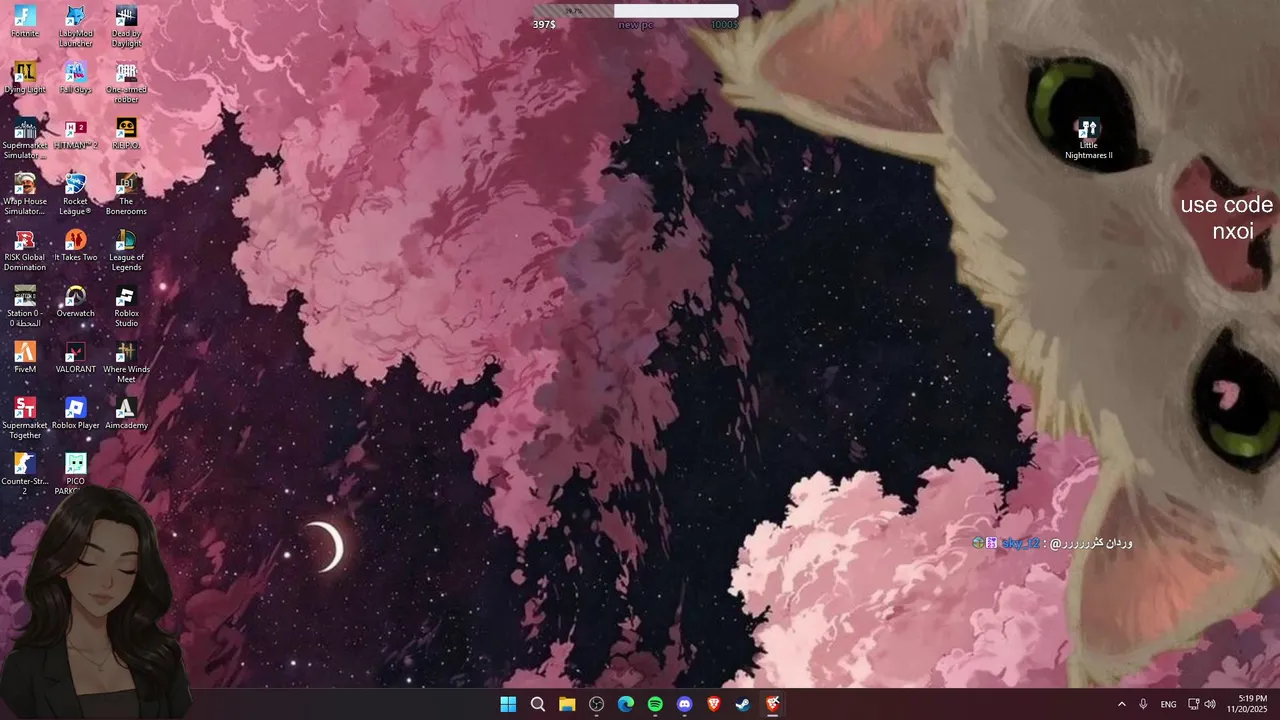Select the Overwatch desktop icon
1280x720 pixels.
coord(75,301)
